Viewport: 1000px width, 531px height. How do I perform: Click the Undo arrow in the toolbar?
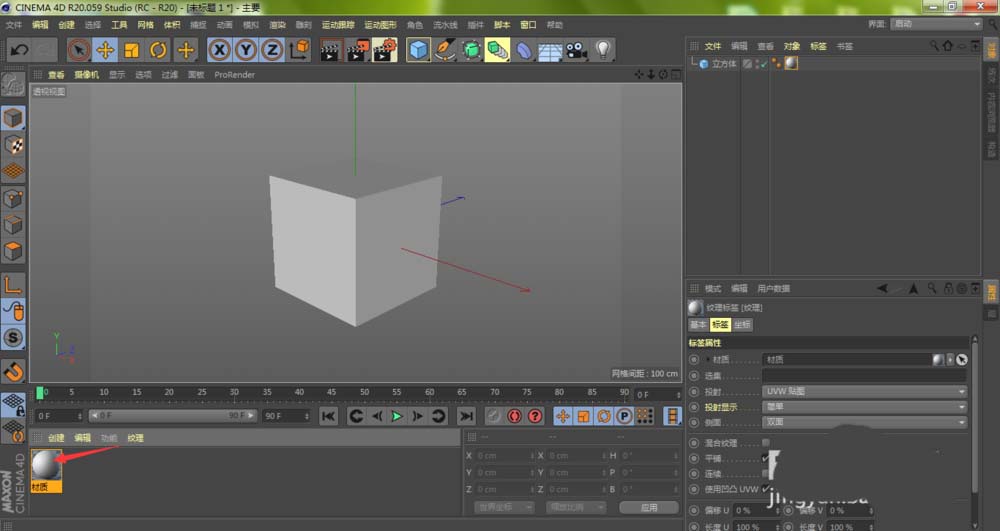coord(19,49)
